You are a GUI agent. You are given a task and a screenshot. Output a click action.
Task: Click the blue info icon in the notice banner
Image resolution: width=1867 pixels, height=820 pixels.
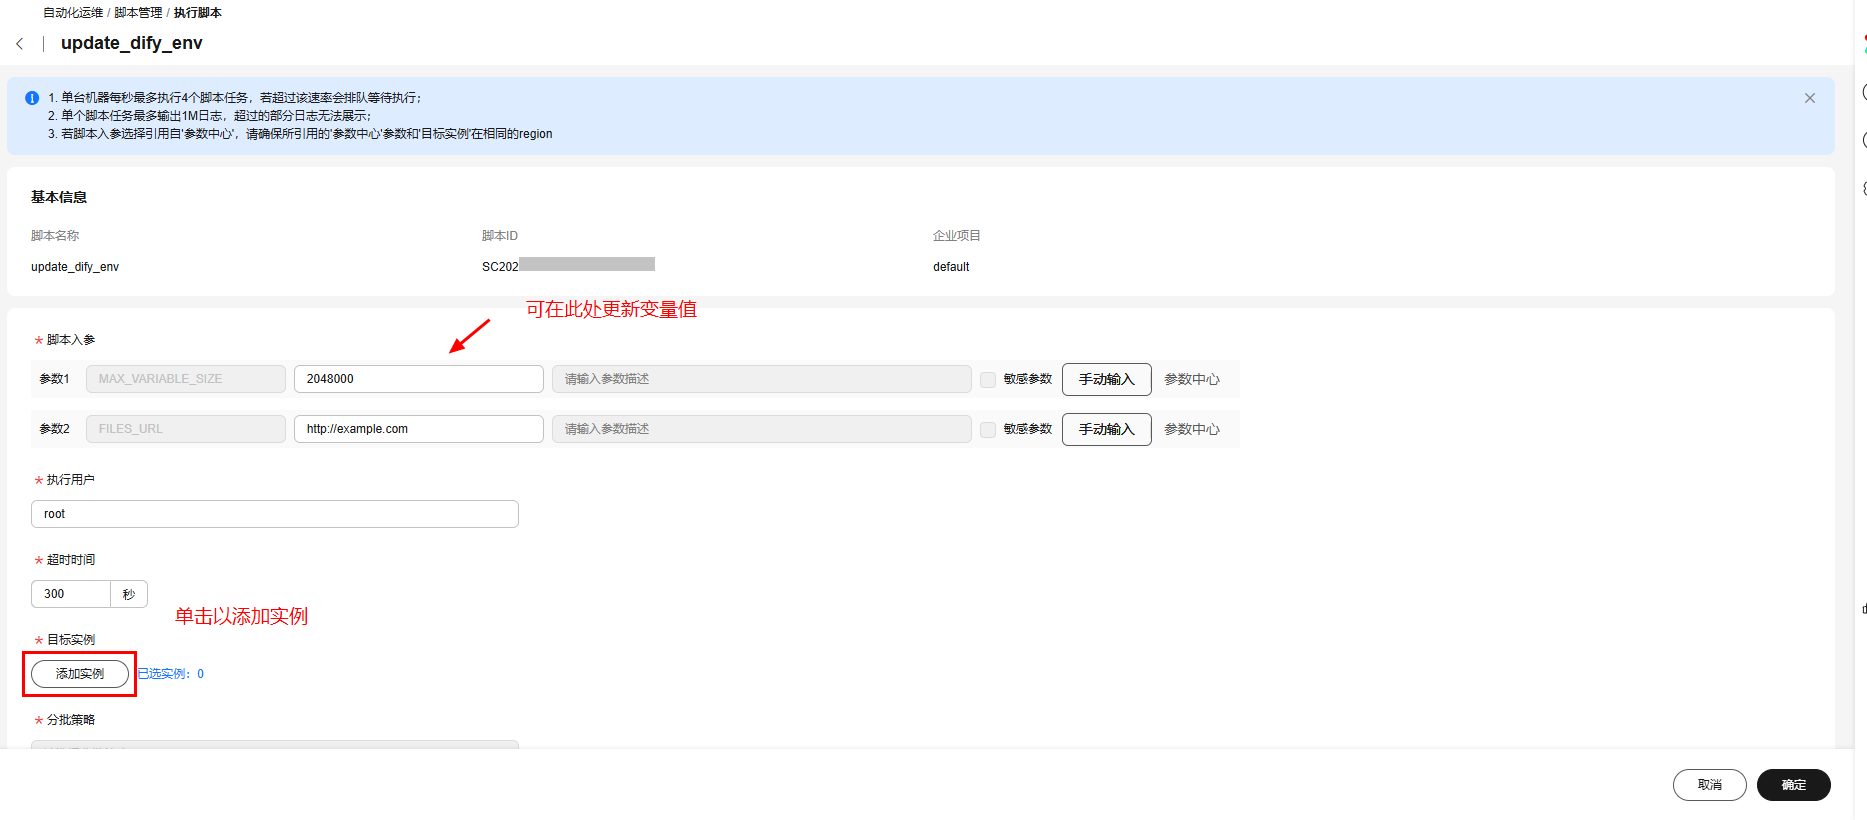click(32, 98)
